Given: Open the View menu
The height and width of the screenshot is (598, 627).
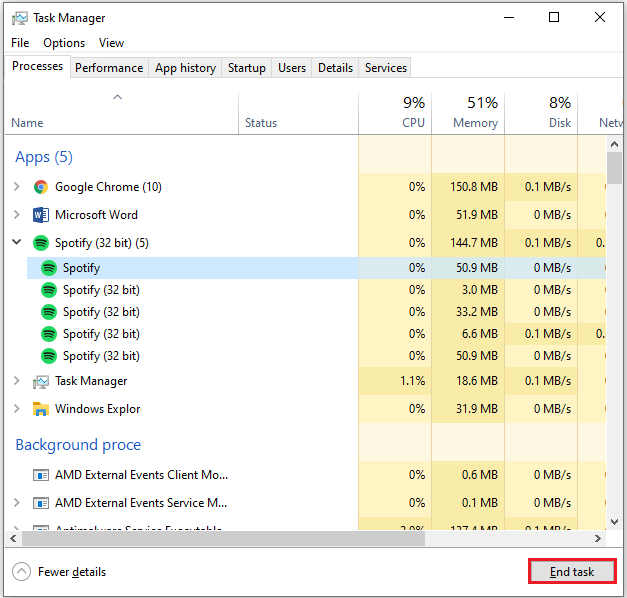Looking at the screenshot, I should [x=112, y=43].
